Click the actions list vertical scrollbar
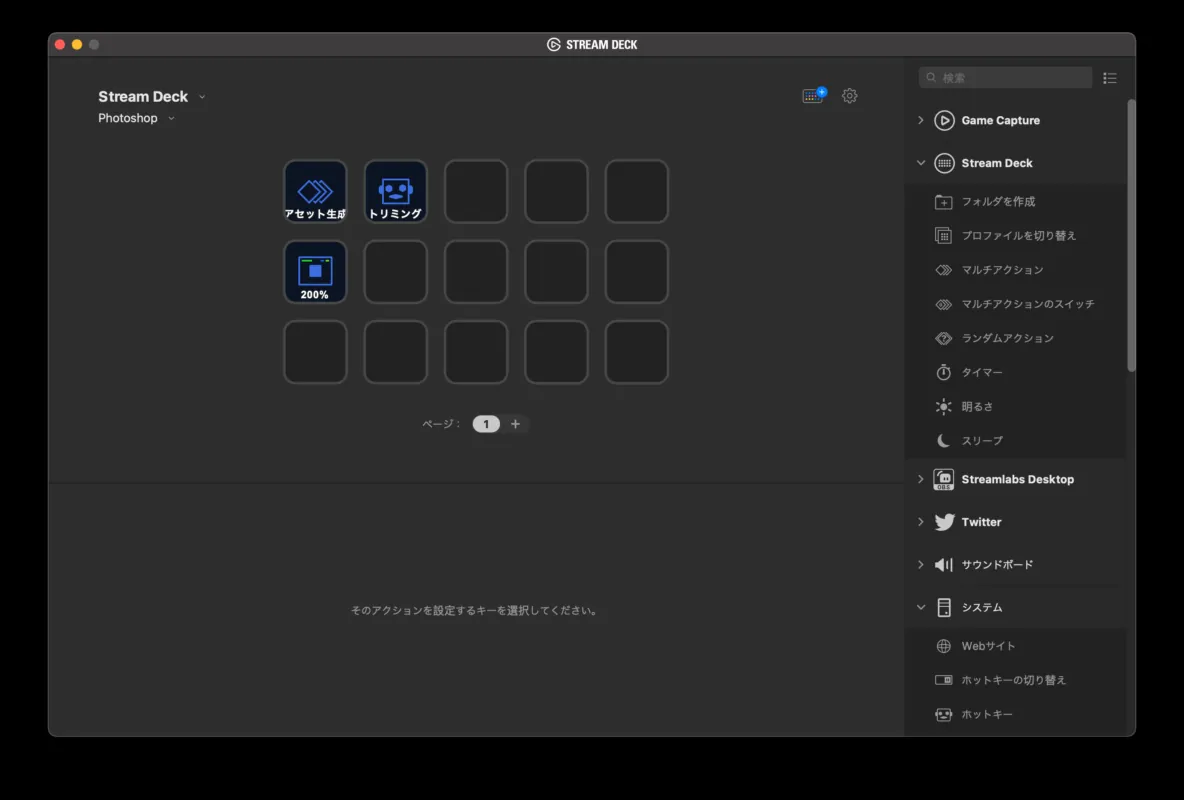 pyautogui.click(x=1131, y=235)
